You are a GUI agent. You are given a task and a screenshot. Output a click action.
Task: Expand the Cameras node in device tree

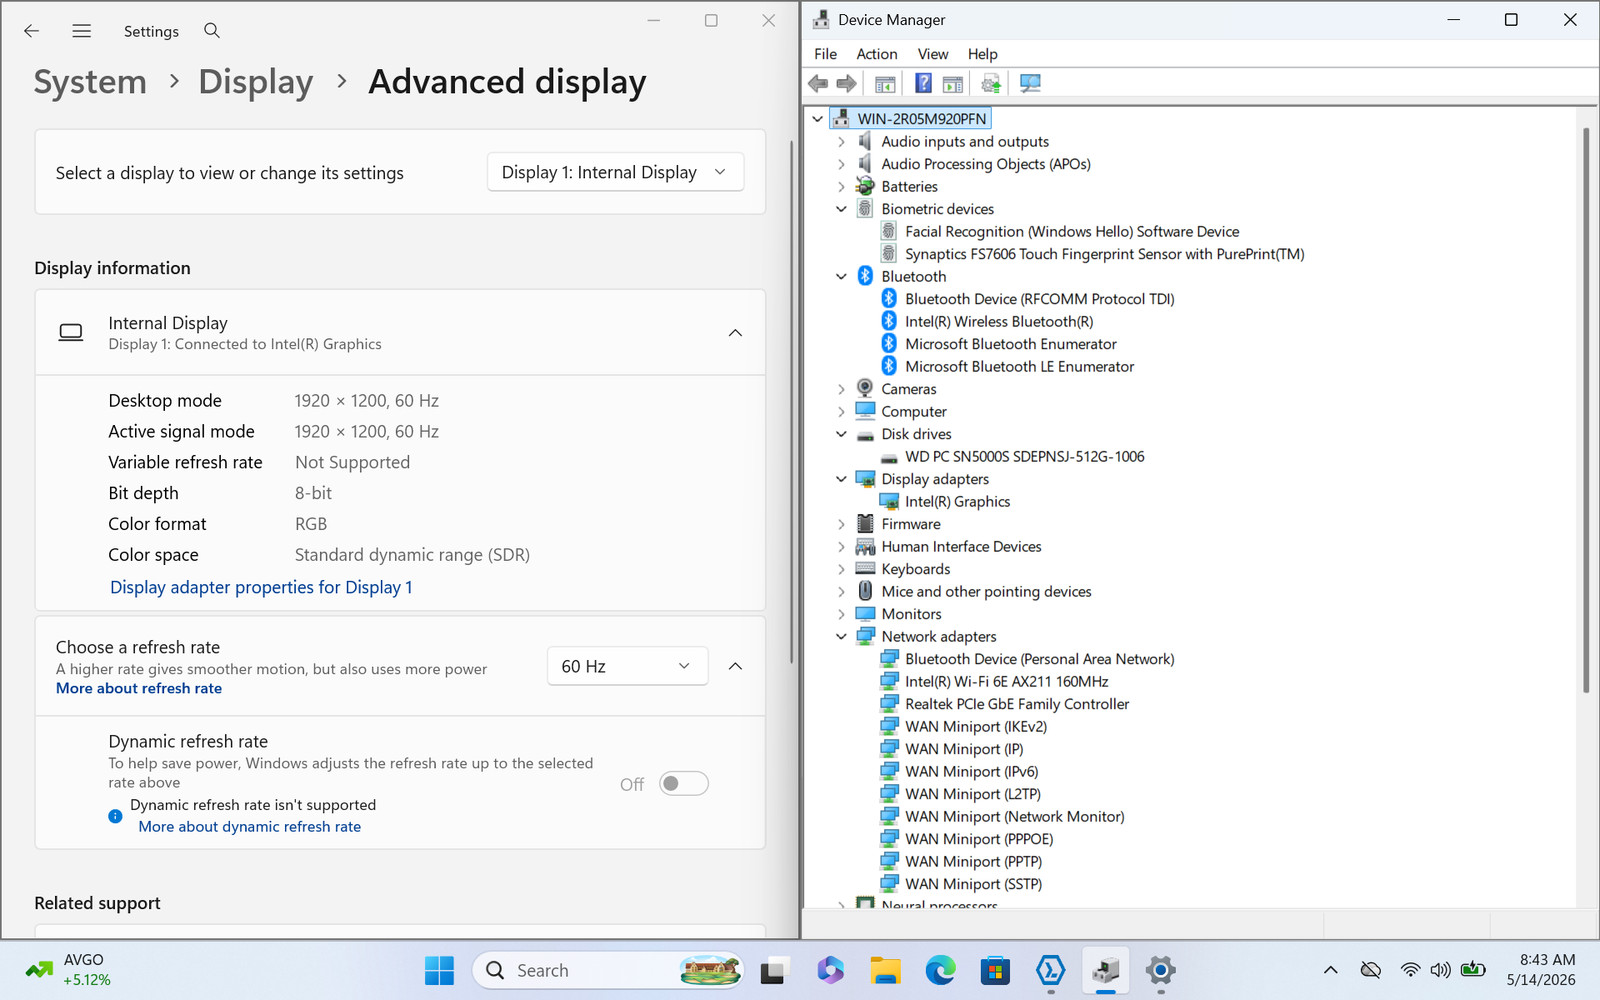pos(841,389)
